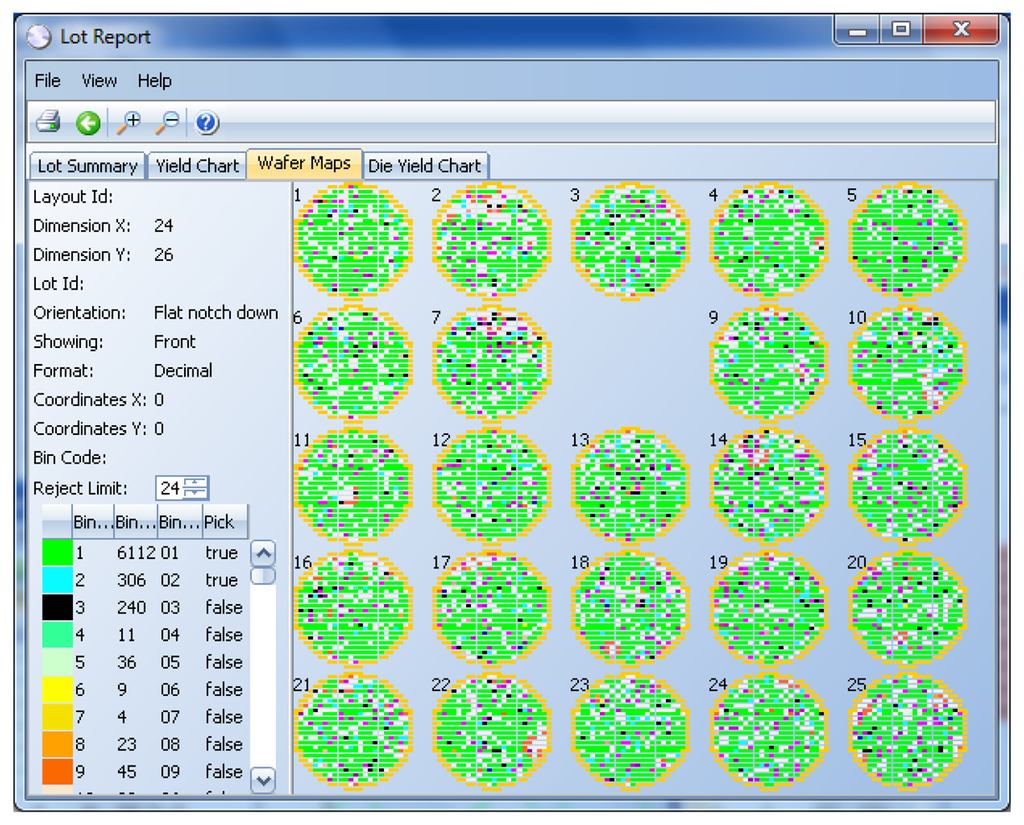1024x825 pixels.
Task: Switch to the Die Yield Chart tab
Action: tap(424, 166)
